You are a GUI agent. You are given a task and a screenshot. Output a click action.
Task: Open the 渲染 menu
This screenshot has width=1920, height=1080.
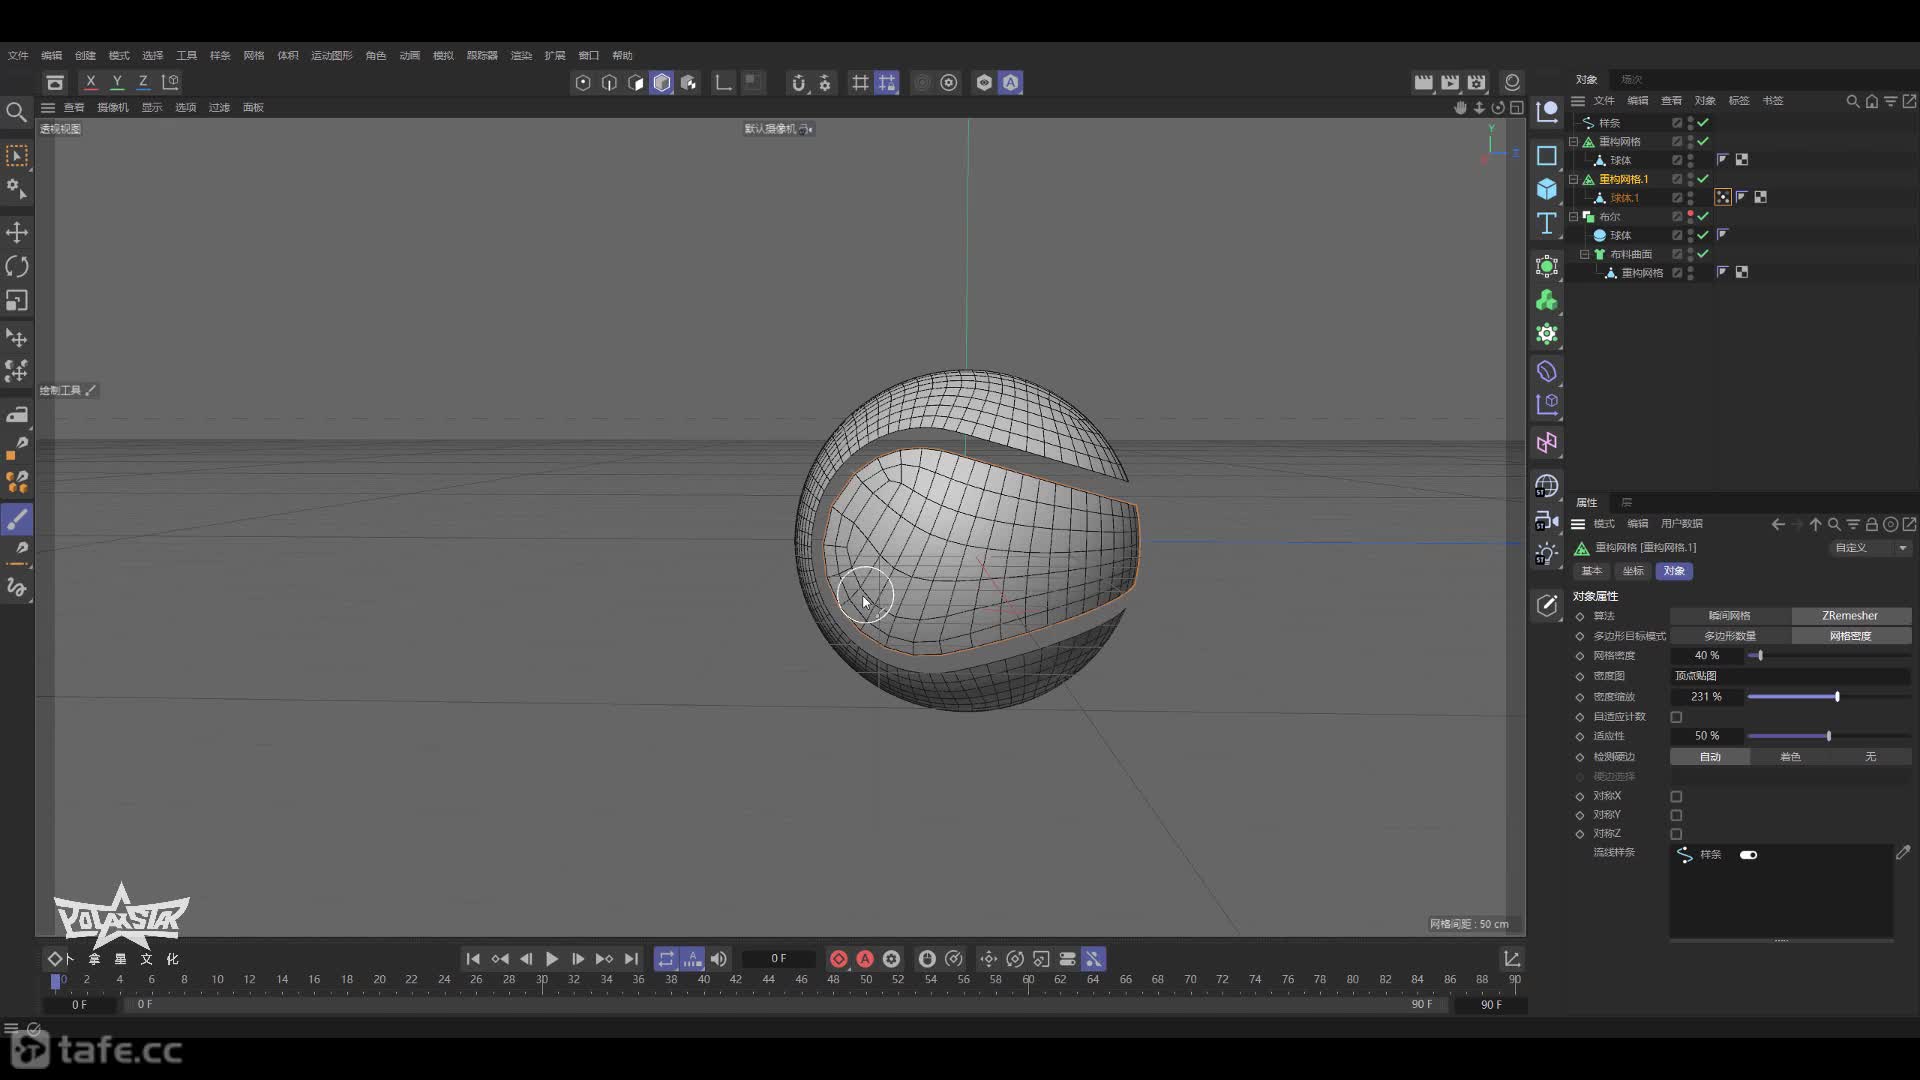[521, 56]
